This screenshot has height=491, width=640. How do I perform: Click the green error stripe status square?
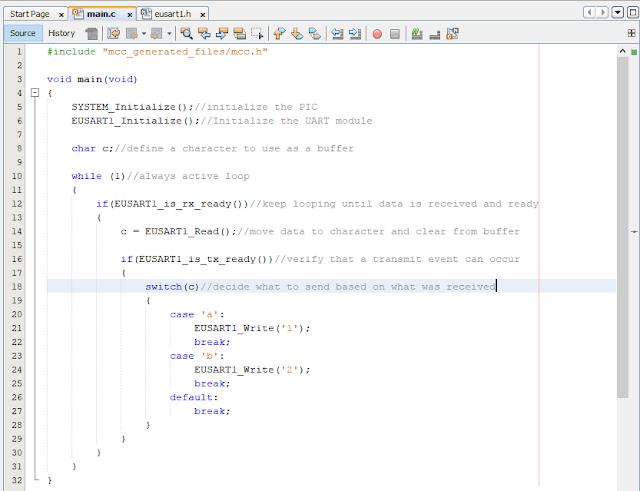click(634, 52)
